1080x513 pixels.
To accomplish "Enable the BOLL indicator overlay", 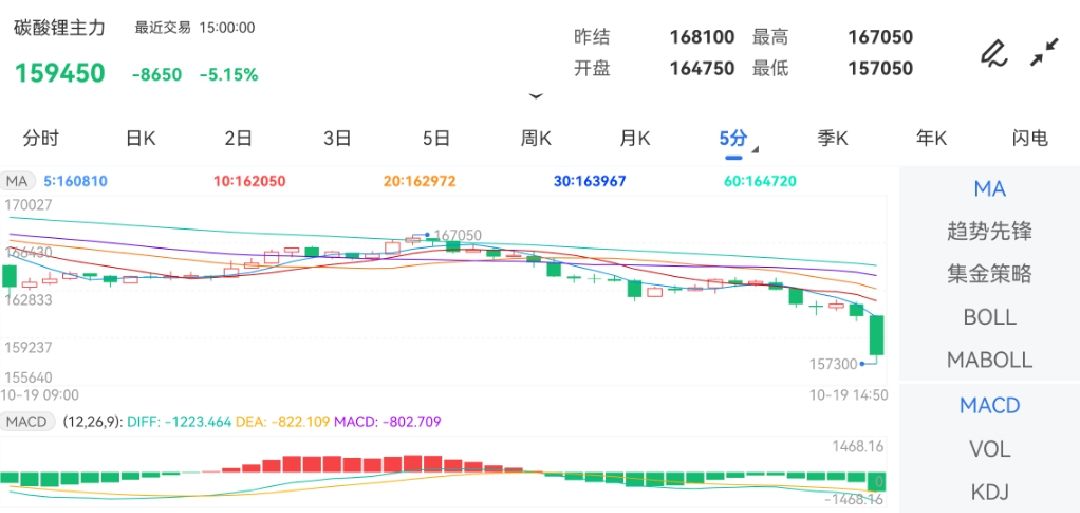I will tap(989, 317).
